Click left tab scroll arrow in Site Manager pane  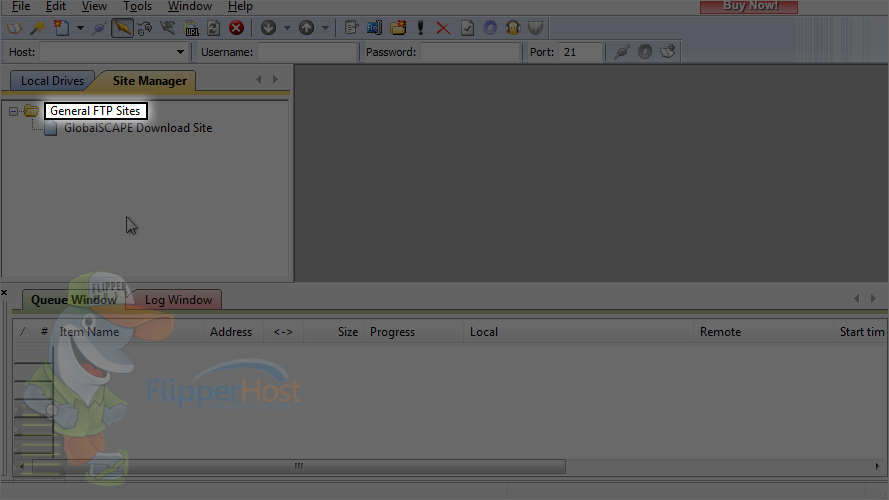pyautogui.click(x=259, y=80)
